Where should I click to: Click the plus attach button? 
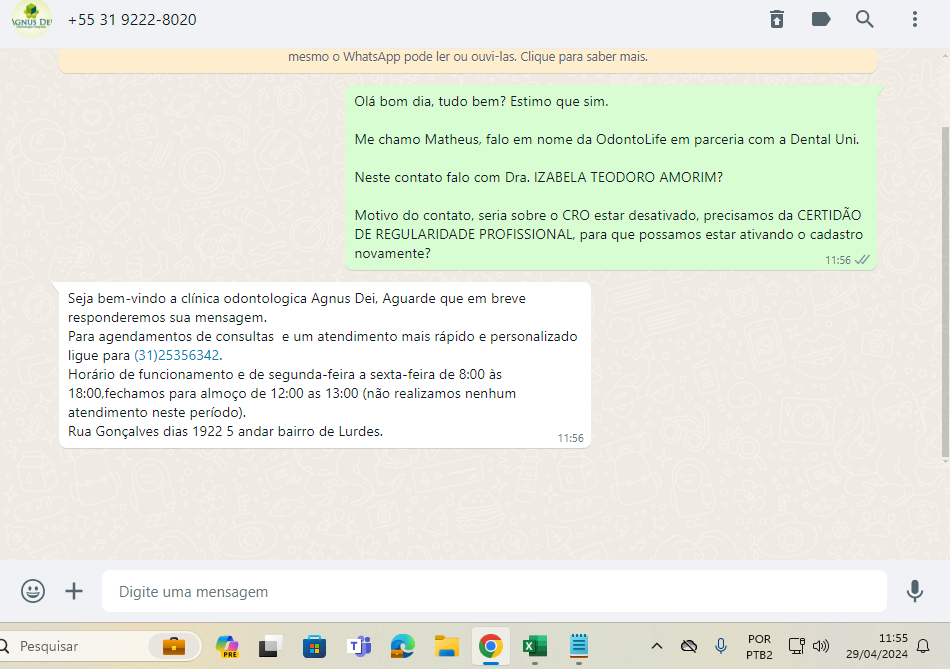[74, 591]
